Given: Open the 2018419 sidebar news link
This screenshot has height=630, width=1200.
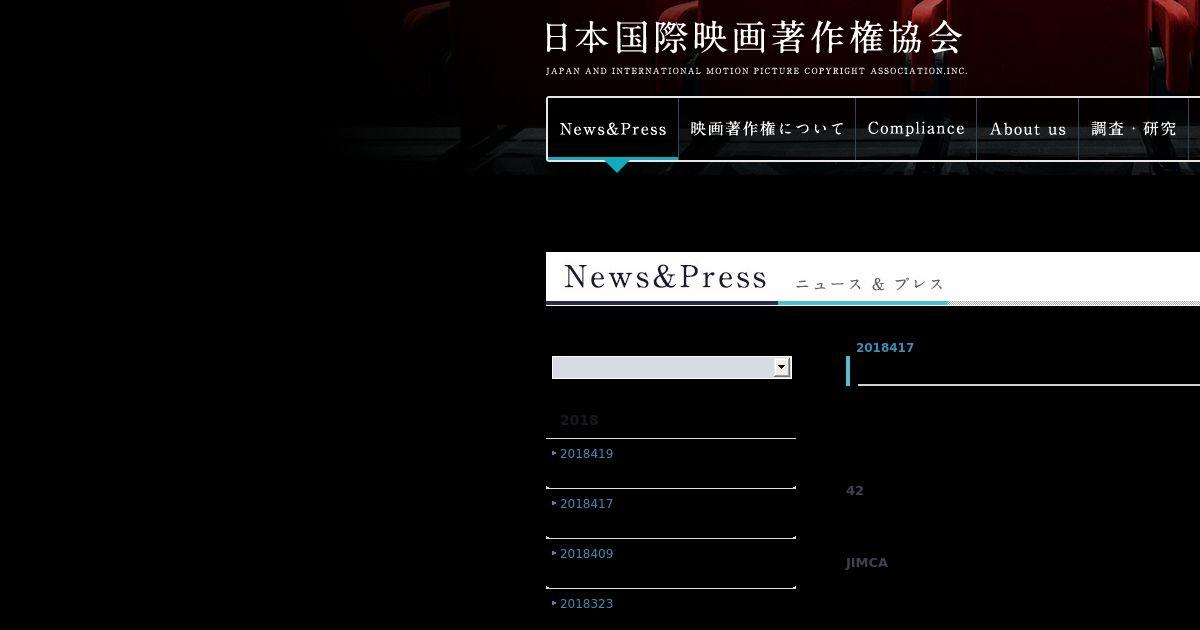Looking at the screenshot, I should tap(586, 454).
